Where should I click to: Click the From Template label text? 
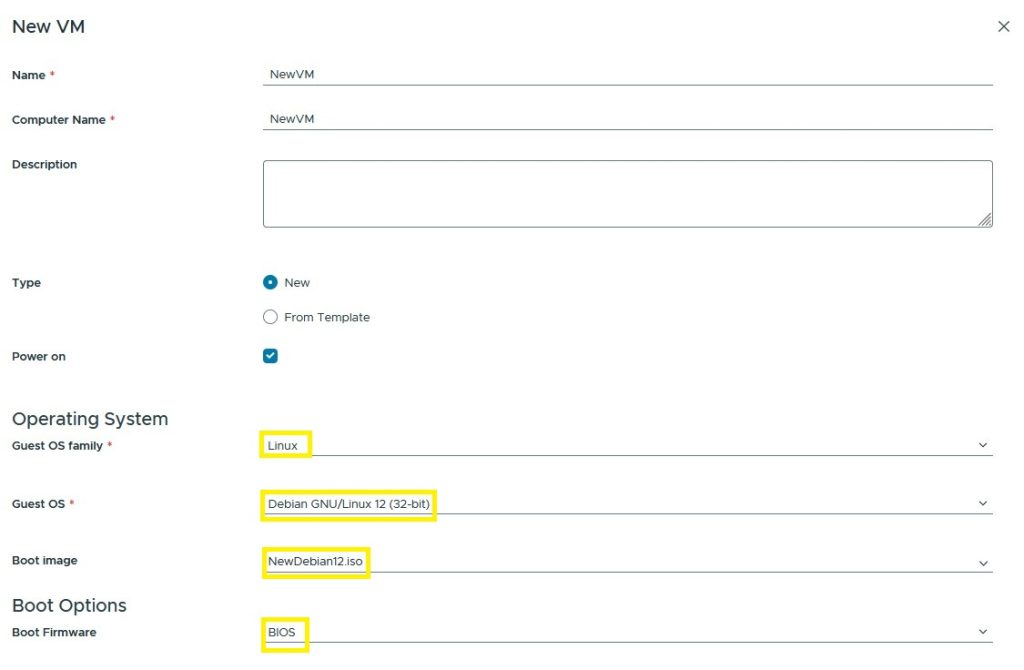click(327, 317)
